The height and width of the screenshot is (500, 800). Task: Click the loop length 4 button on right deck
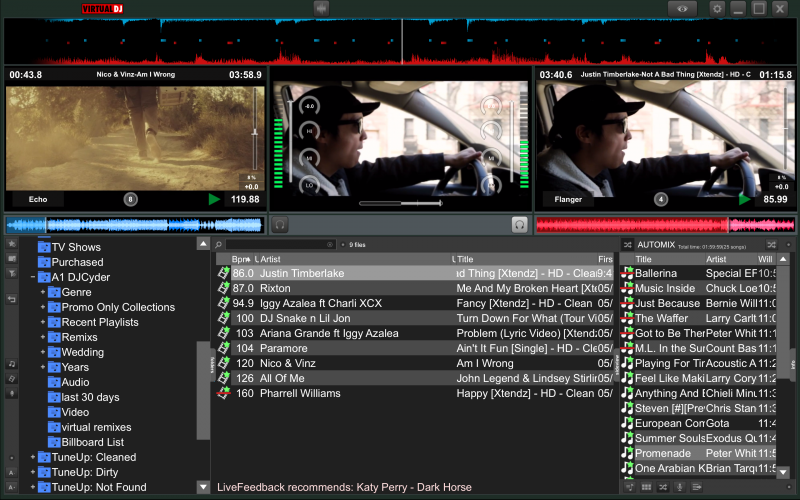pos(661,199)
